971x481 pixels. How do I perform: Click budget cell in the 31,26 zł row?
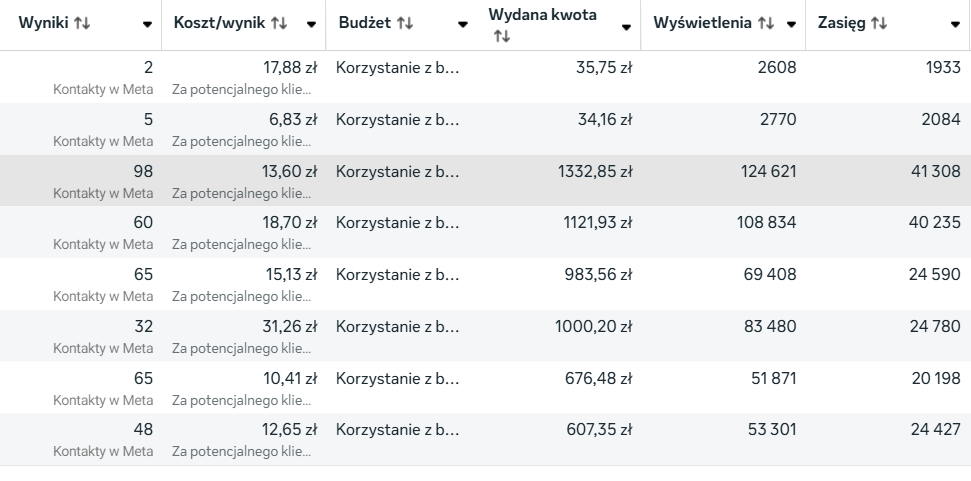point(398,326)
